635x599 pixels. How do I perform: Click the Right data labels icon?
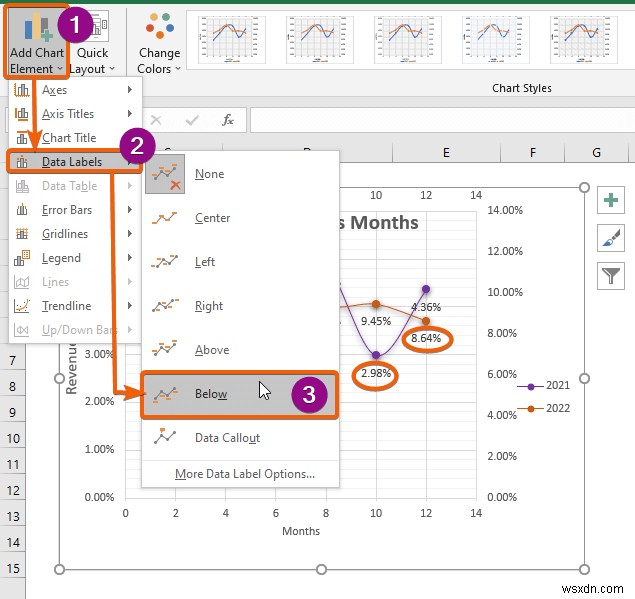click(165, 306)
